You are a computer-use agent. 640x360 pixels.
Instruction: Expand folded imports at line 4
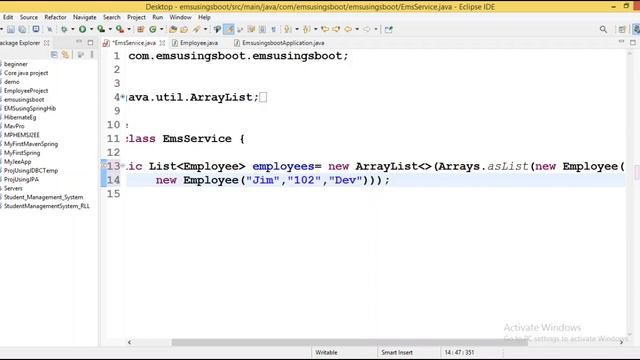[123, 97]
